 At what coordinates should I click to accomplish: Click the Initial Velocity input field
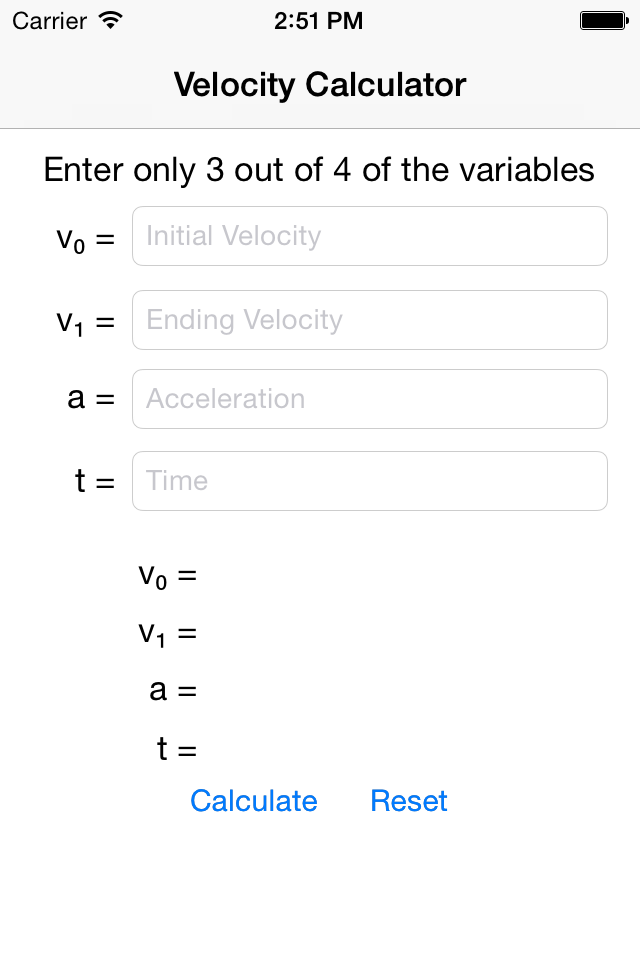point(370,236)
